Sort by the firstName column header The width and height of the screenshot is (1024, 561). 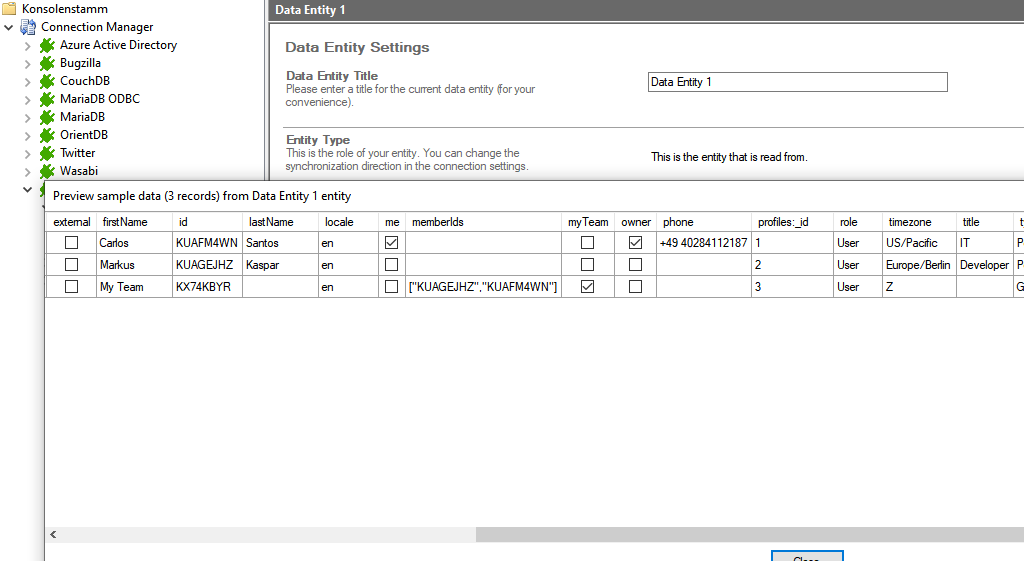[x=125, y=222]
